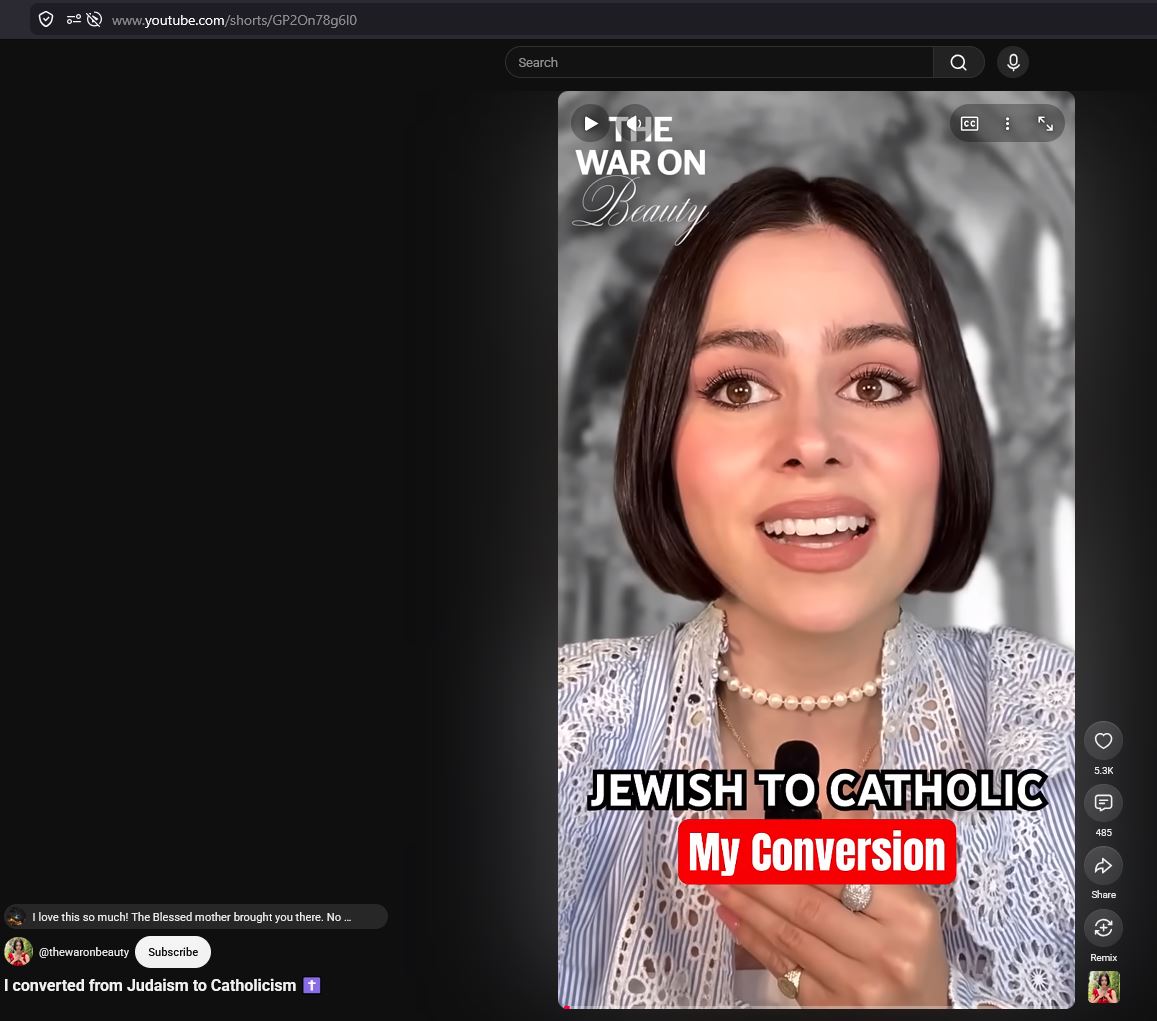
Task: Open the sound source thumbnail below Remix
Action: click(x=1104, y=987)
